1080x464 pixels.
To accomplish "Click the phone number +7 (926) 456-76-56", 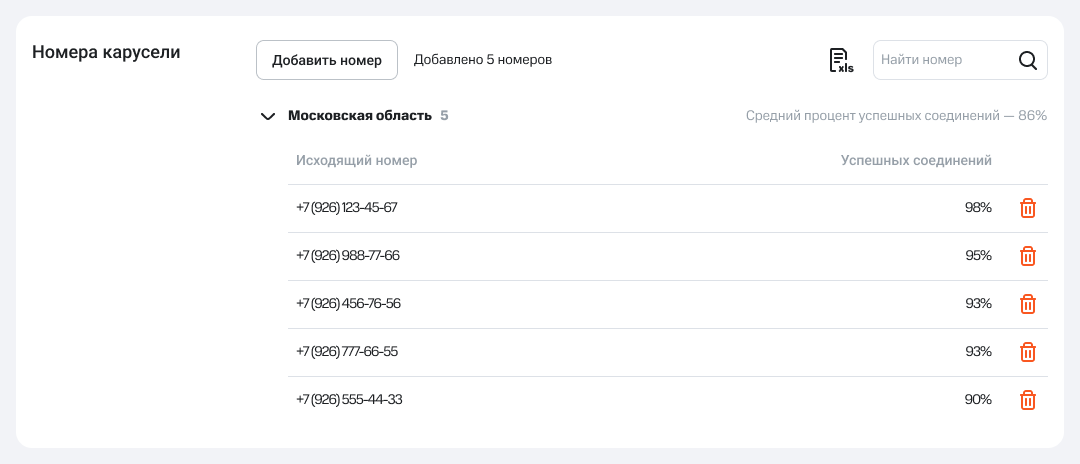I will point(348,304).
